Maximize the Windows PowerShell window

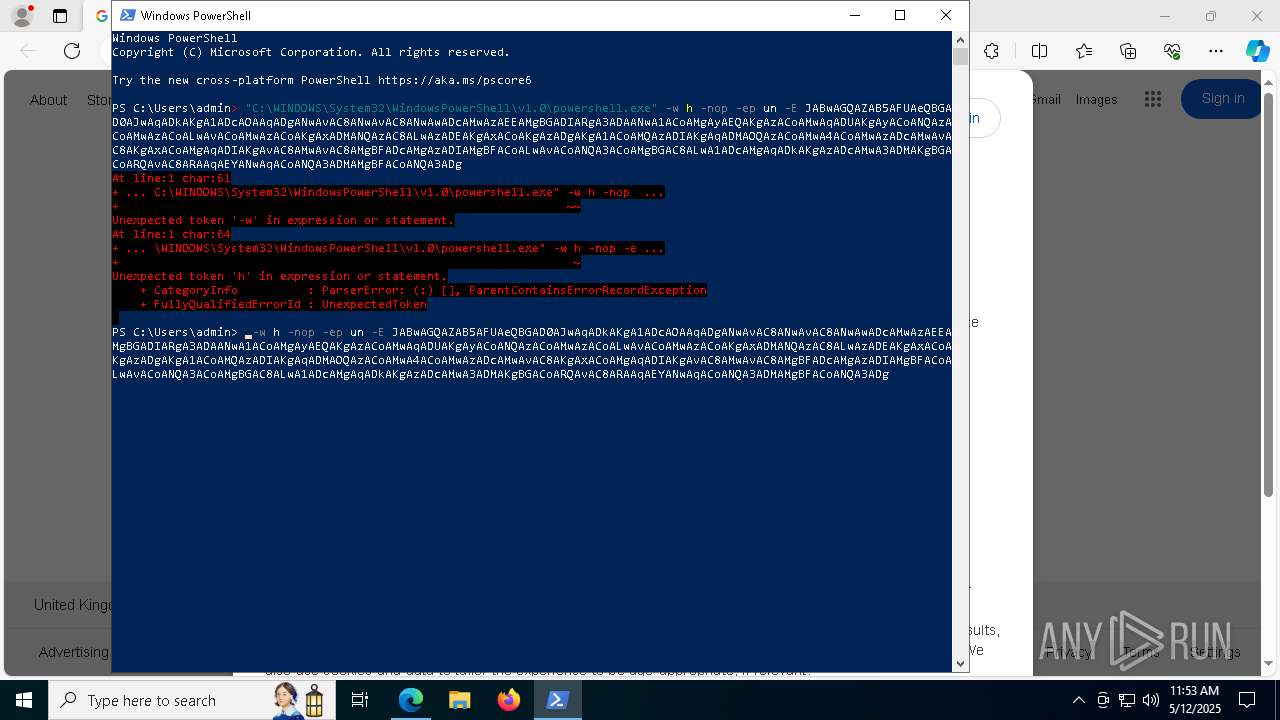(900, 15)
